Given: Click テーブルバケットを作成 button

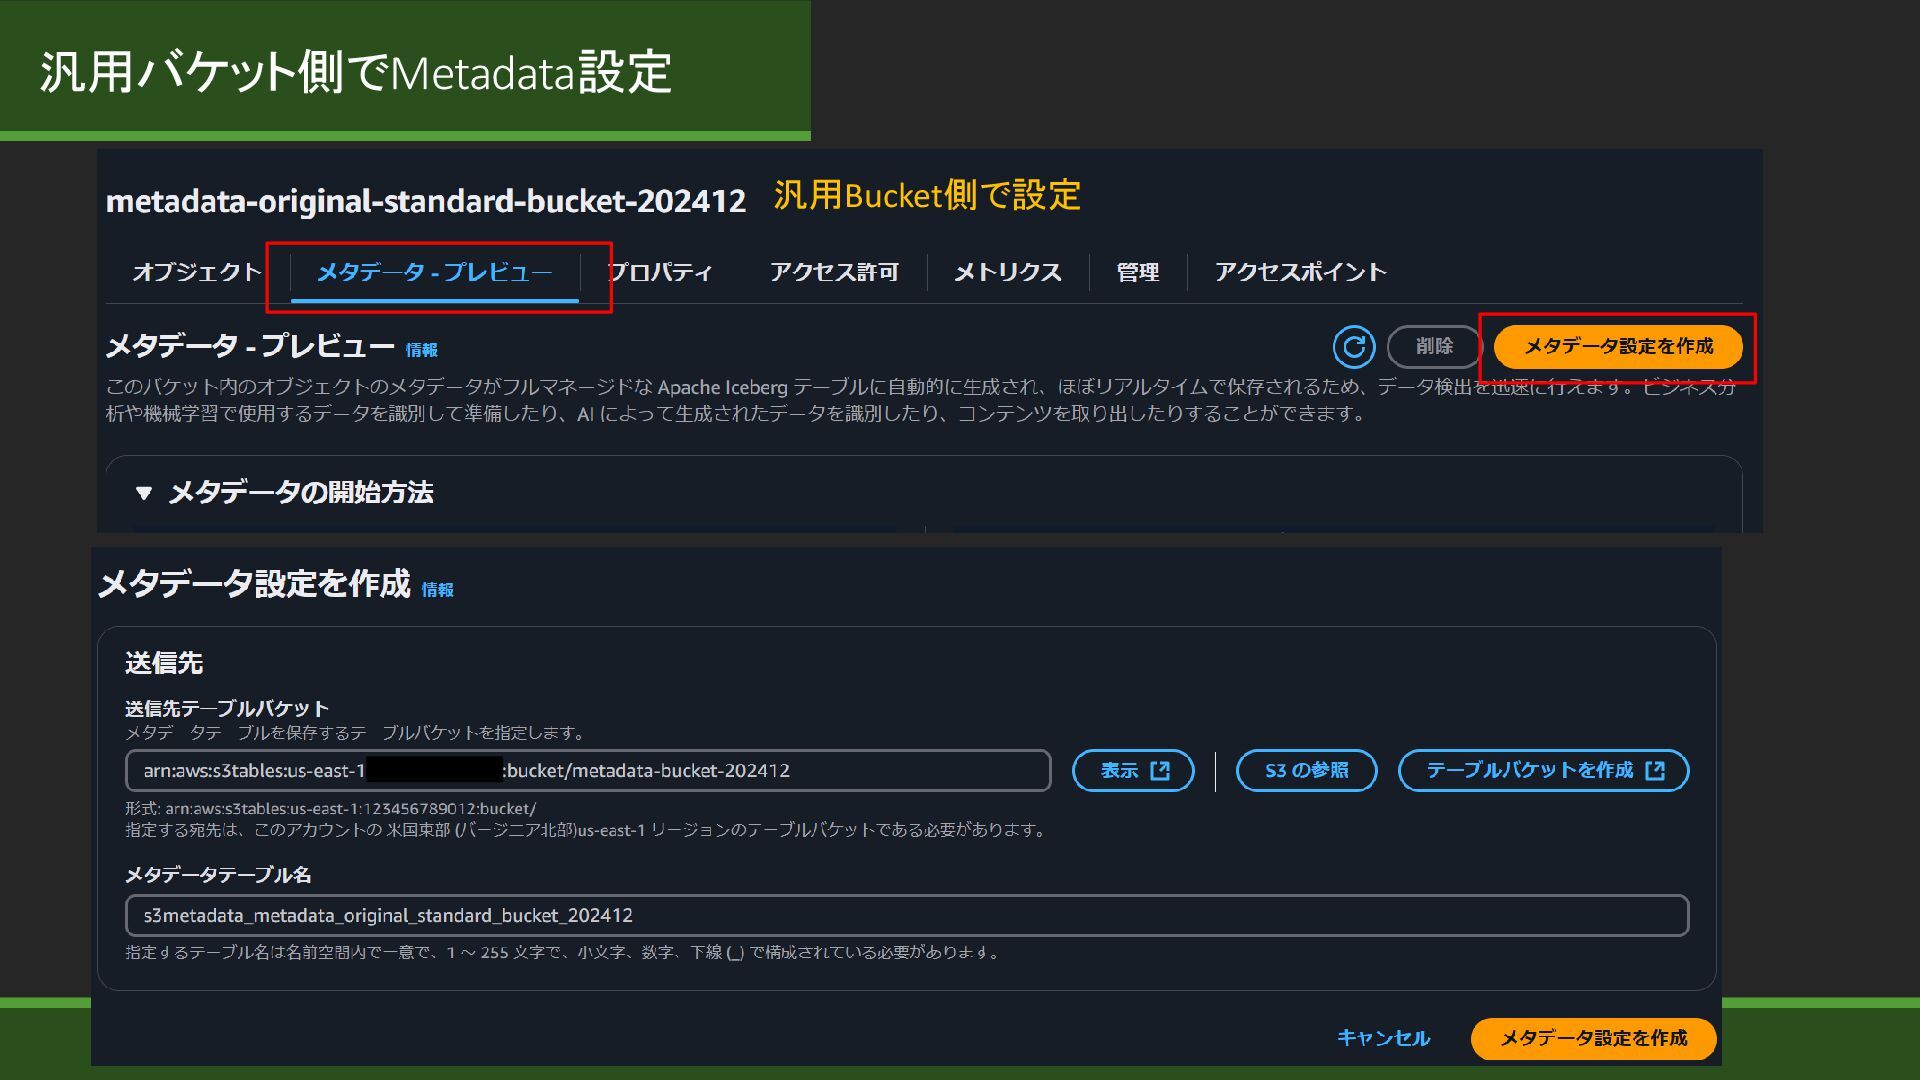Looking at the screenshot, I should coord(1529,771).
